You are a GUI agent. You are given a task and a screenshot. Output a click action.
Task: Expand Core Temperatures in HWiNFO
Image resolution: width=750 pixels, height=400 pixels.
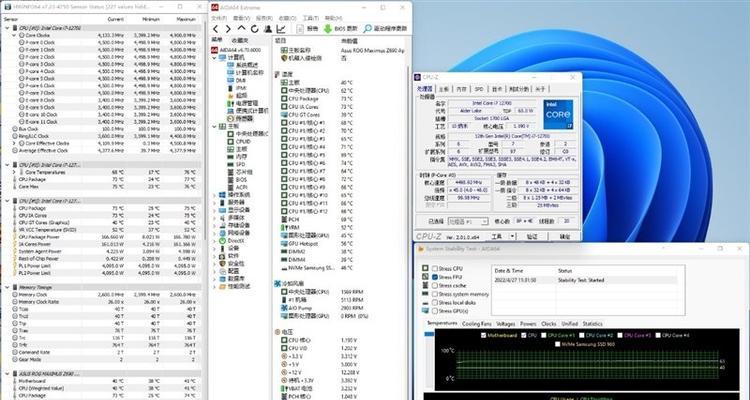14,172
